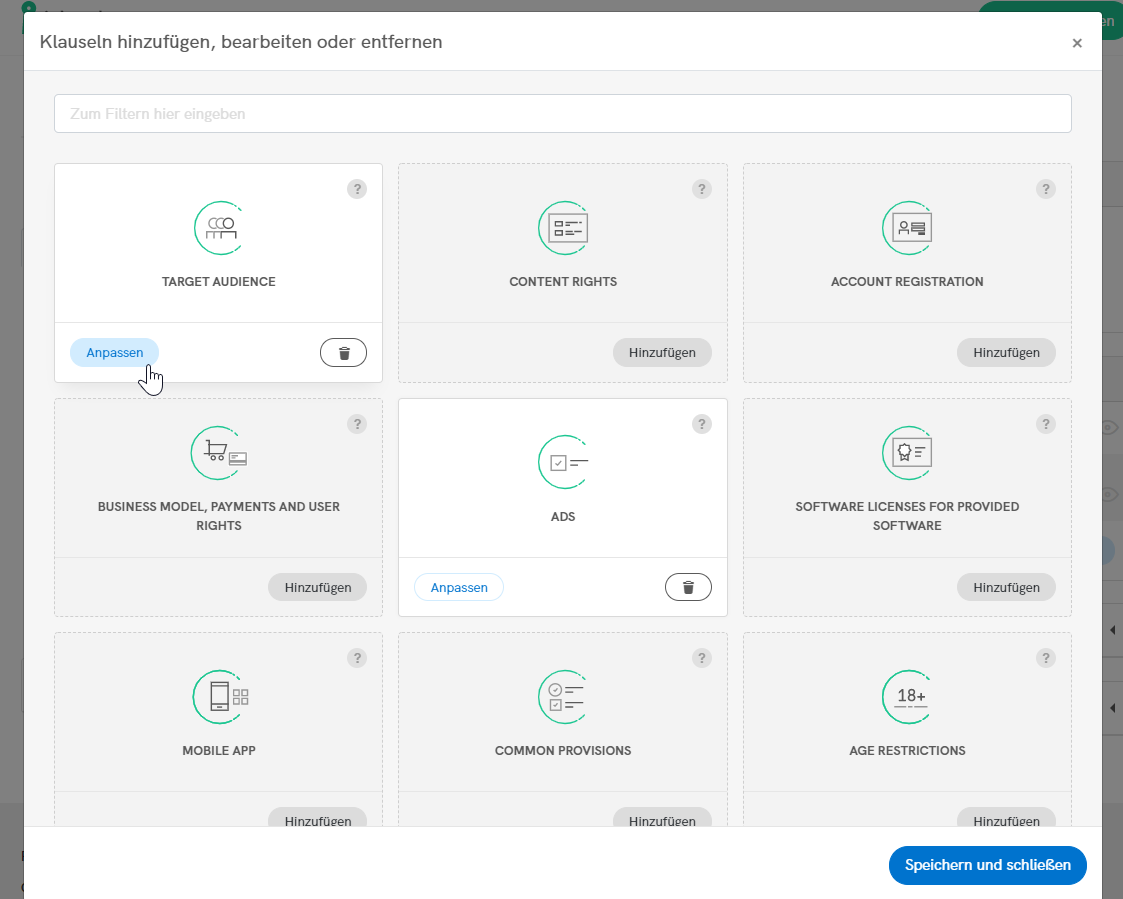The height and width of the screenshot is (899, 1123).
Task: Add the Business Model, Payments clause
Action: 318,587
